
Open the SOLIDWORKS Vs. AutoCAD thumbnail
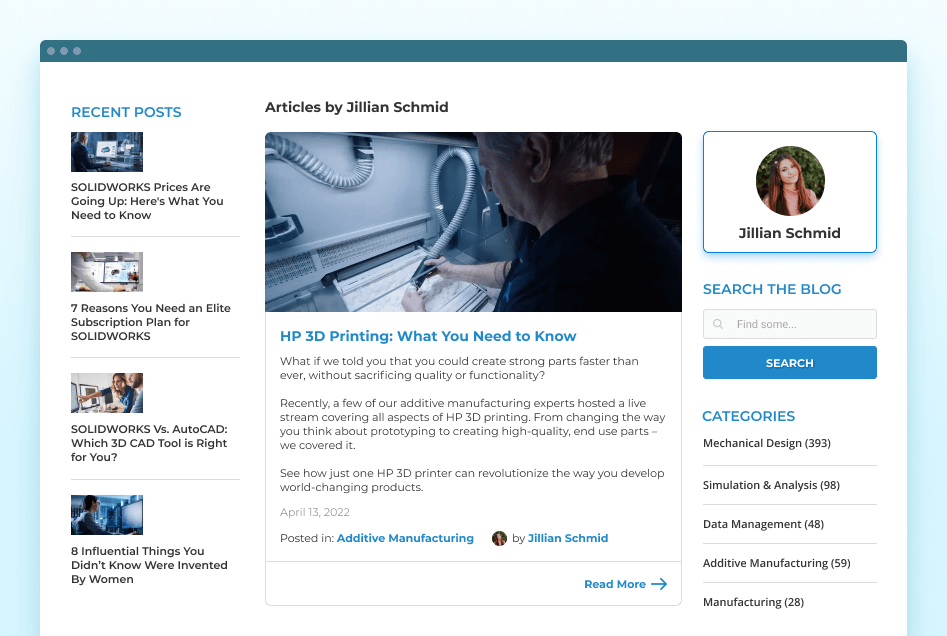[x=107, y=393]
